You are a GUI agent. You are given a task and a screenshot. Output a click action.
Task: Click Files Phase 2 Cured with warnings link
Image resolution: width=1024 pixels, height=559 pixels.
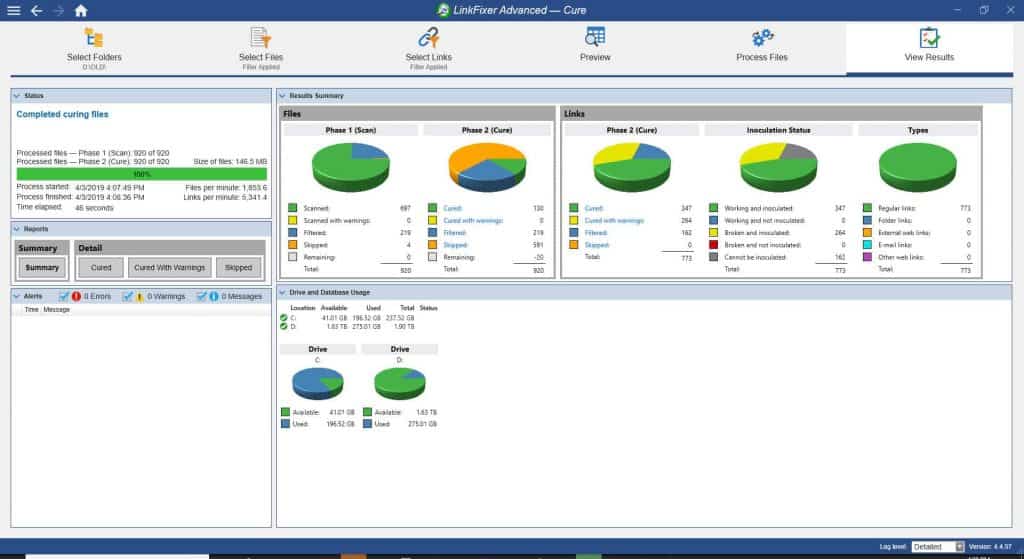473,221
